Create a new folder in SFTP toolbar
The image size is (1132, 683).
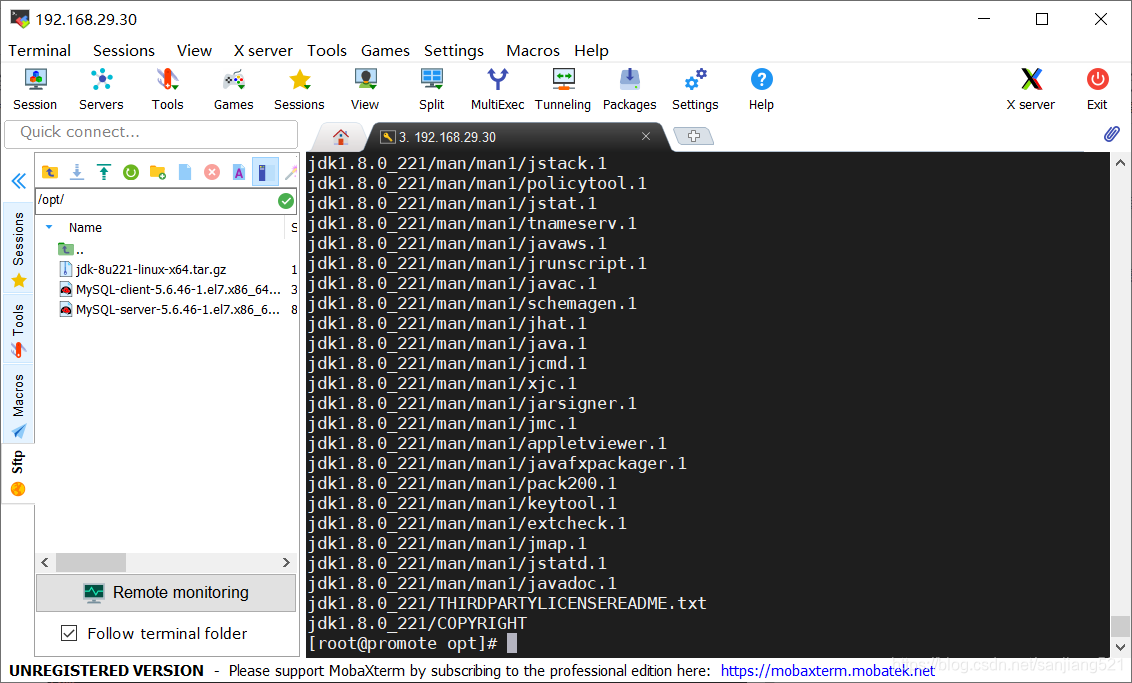click(x=157, y=172)
